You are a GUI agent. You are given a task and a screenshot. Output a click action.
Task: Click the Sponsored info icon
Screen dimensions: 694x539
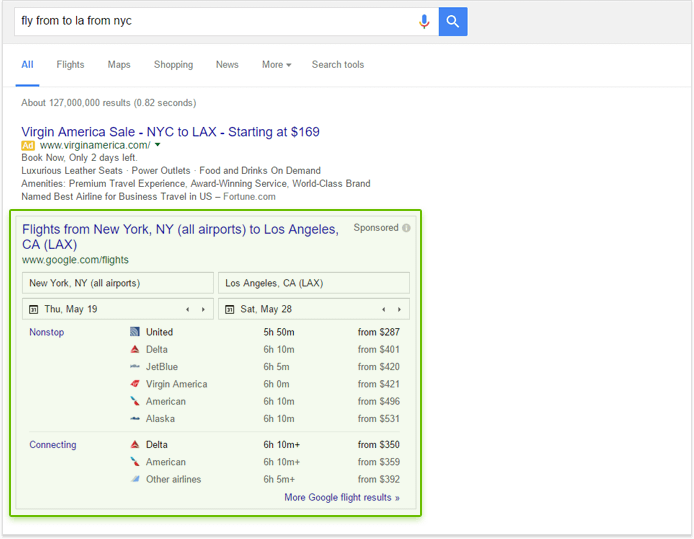click(406, 228)
